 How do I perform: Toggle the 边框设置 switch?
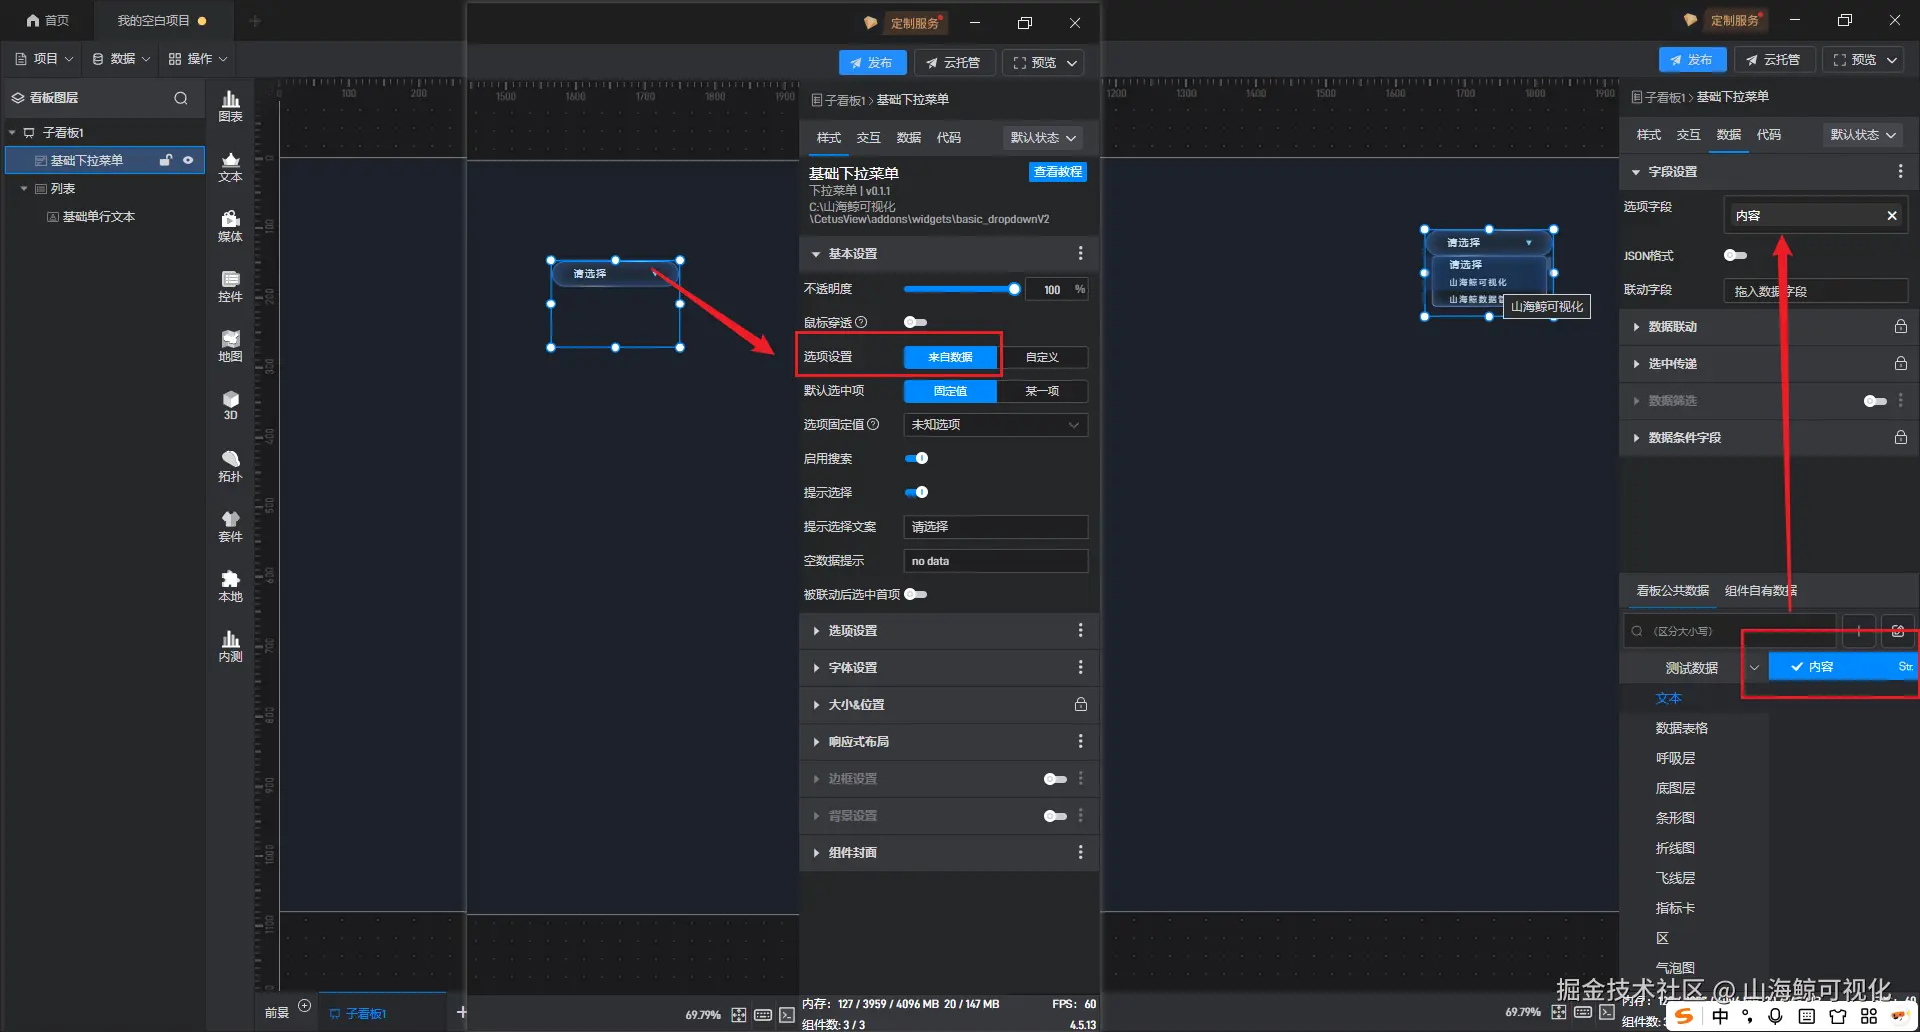tap(1055, 779)
